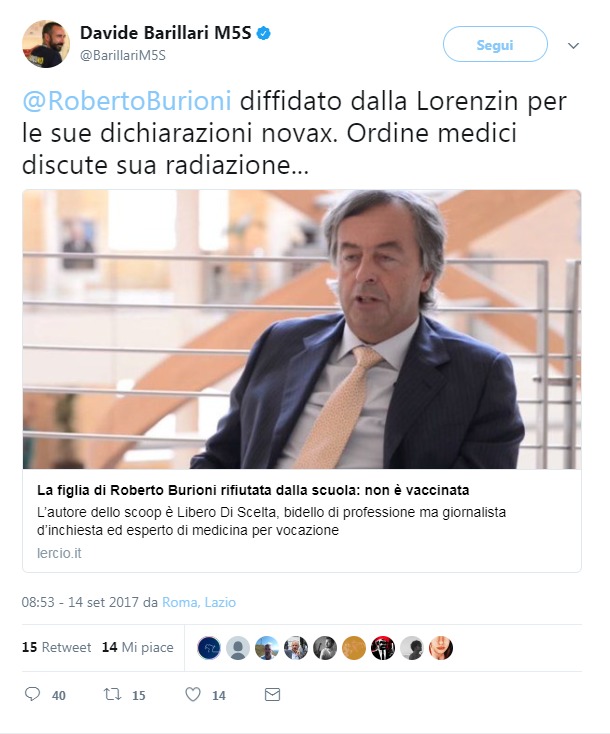
Task: Like the tweet with heart icon
Action: (193, 694)
